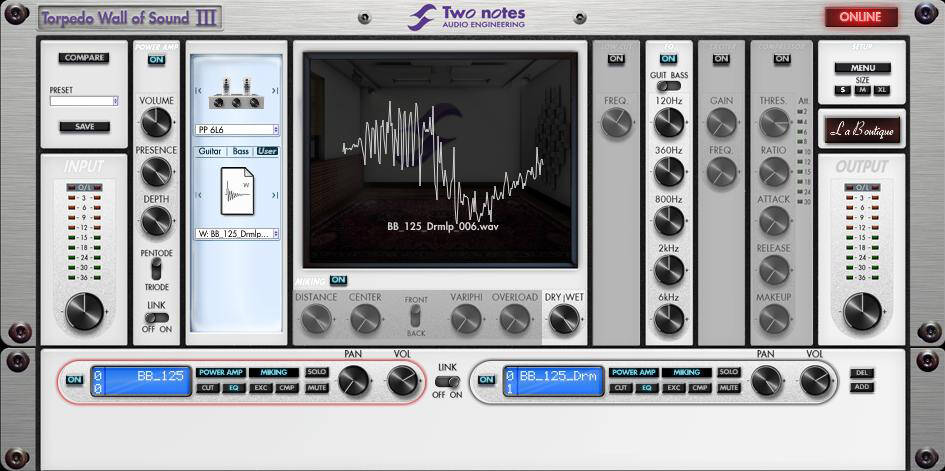Open the Setup MENU button

[x=862, y=68]
